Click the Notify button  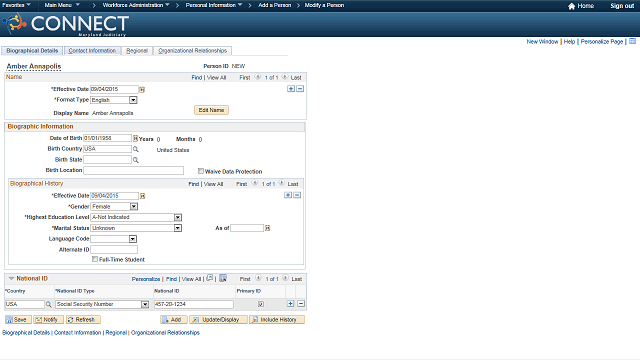pyautogui.click(x=48, y=320)
